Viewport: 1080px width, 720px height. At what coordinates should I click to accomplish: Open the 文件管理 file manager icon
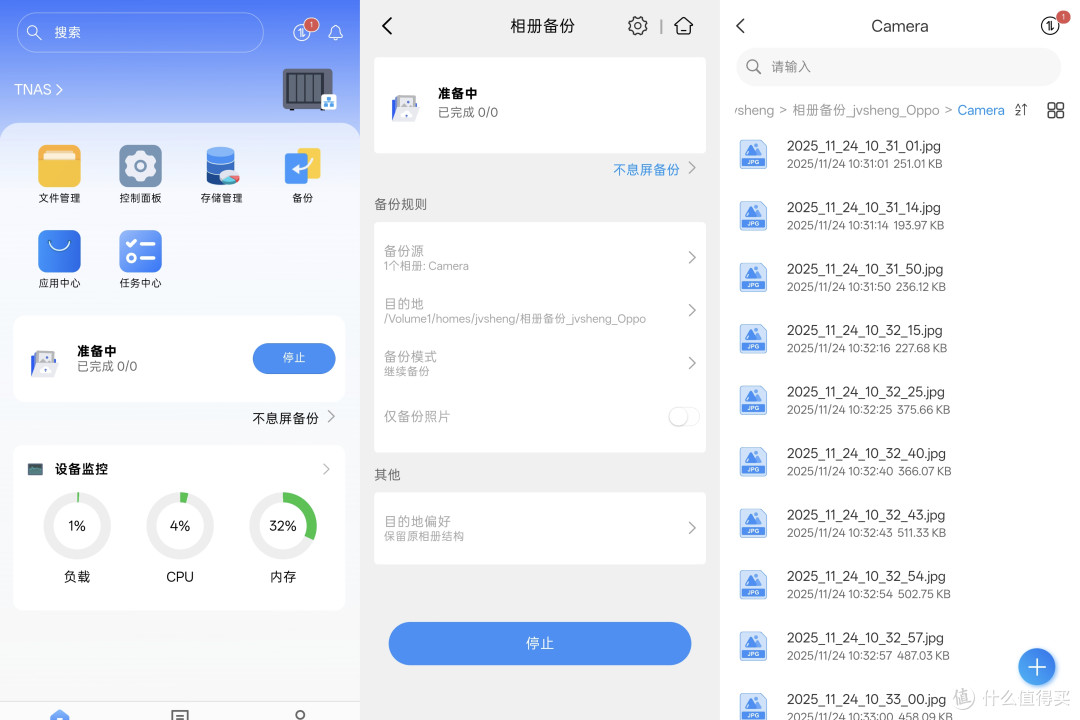tap(59, 166)
